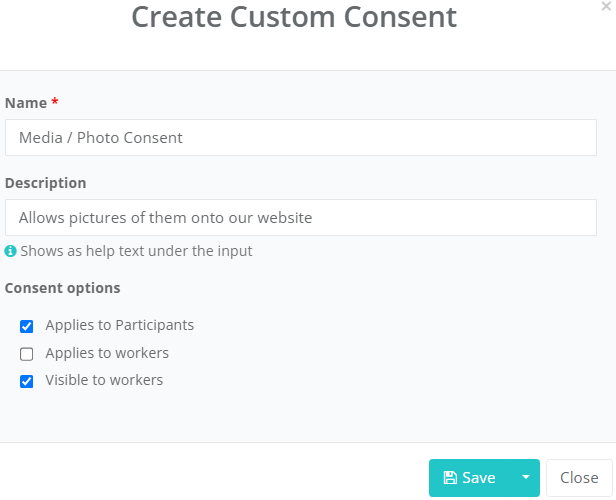Save the custom consent
Screen dimensions: 616x500
[x=470, y=478]
